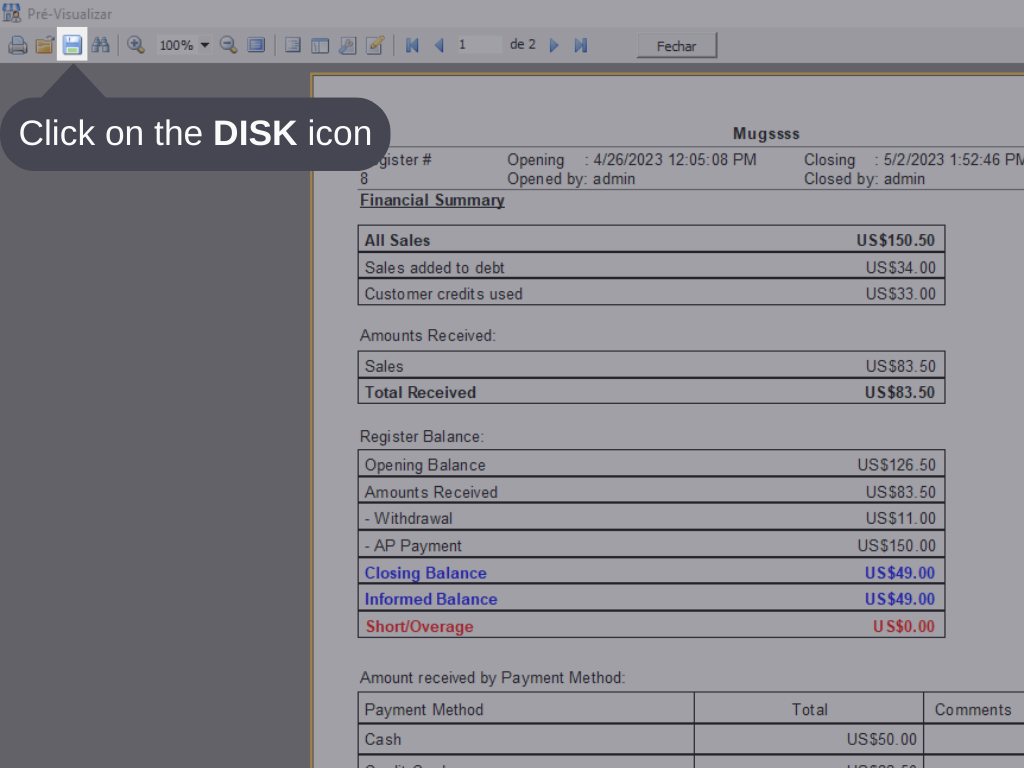Zoom in using magnifier plus icon
Image resolution: width=1024 pixels, height=768 pixels.
(136, 45)
